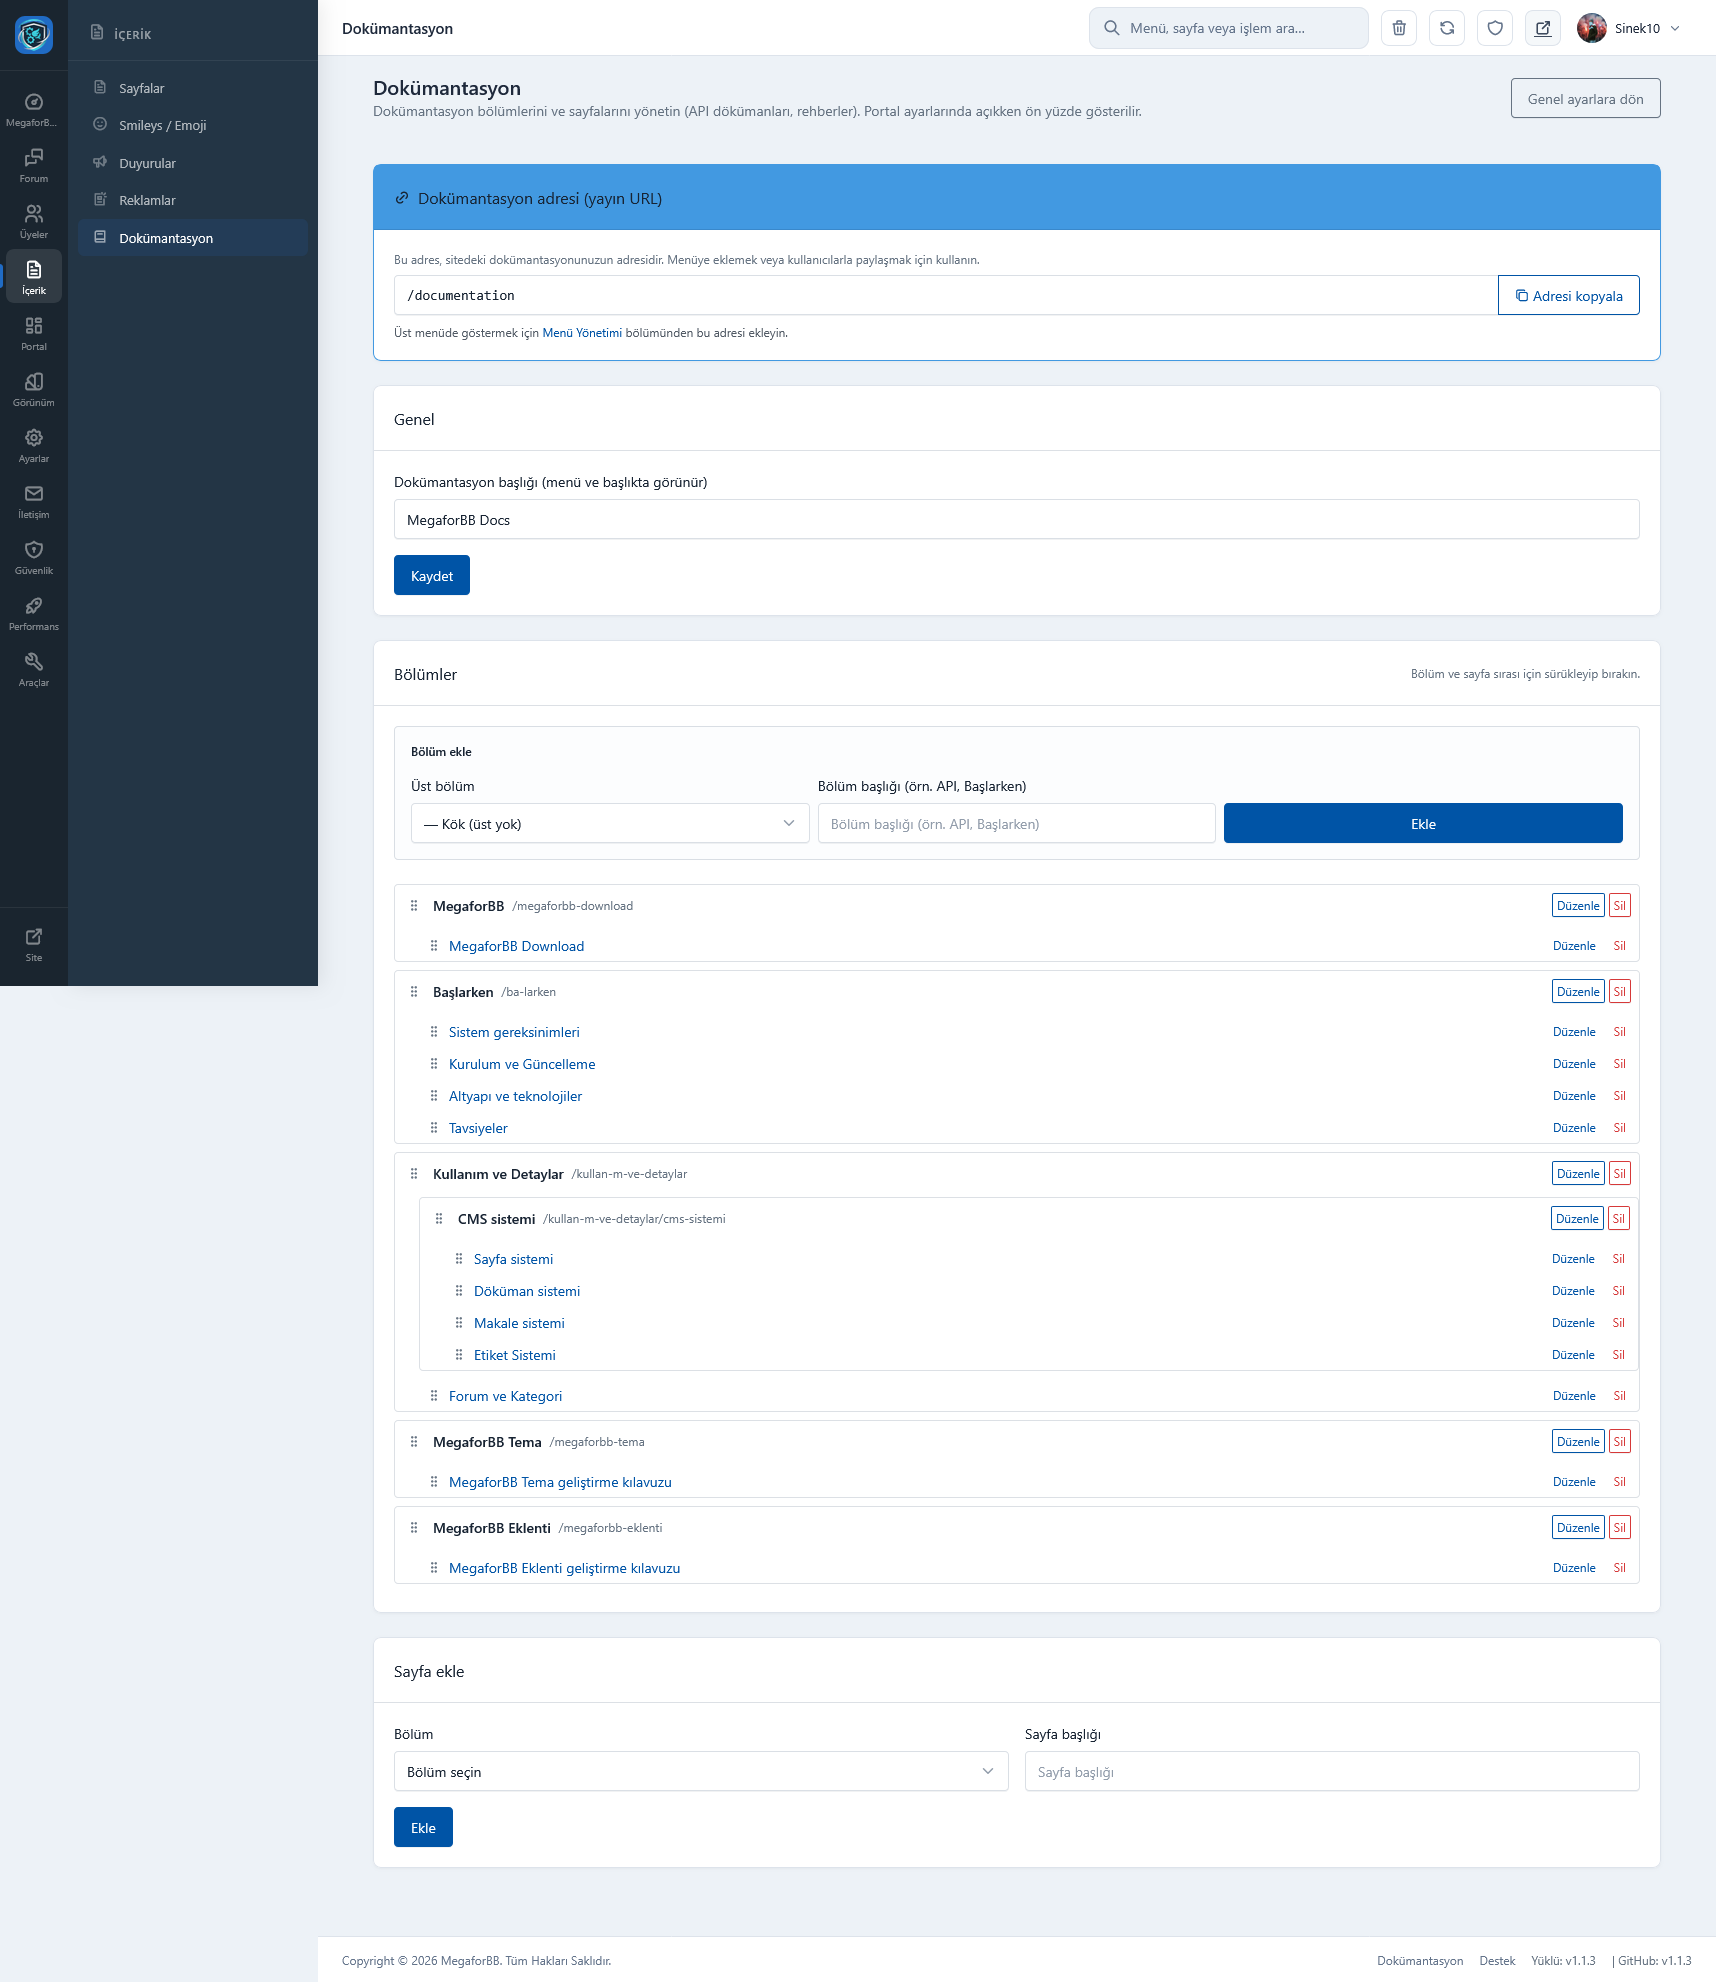Open site in new window icon
The width and height of the screenshot is (1716, 1982).
pyautogui.click(x=1543, y=28)
